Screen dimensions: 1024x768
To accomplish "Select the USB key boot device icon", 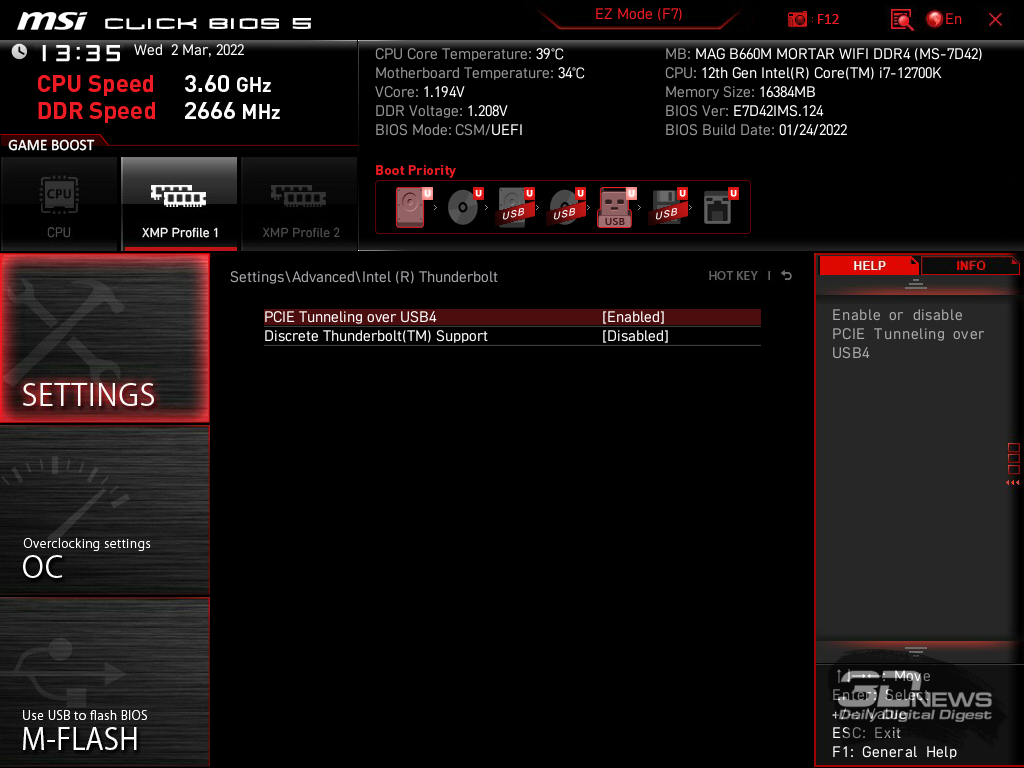I will pyautogui.click(x=616, y=207).
